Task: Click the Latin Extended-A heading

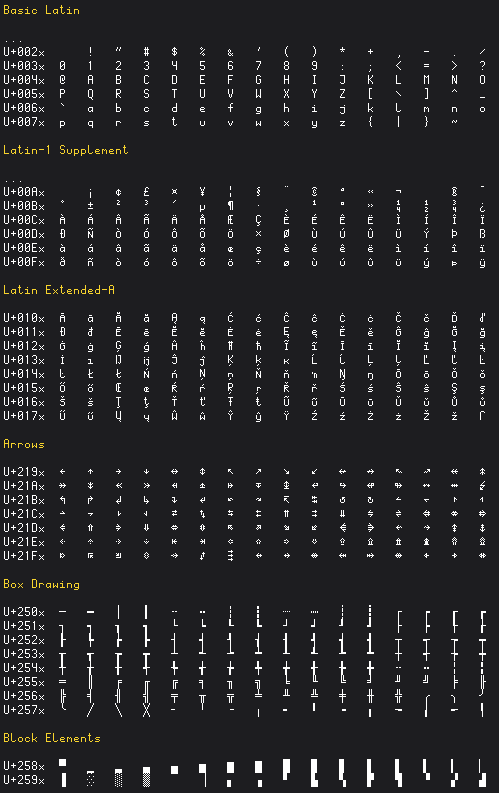Action: 59,290
